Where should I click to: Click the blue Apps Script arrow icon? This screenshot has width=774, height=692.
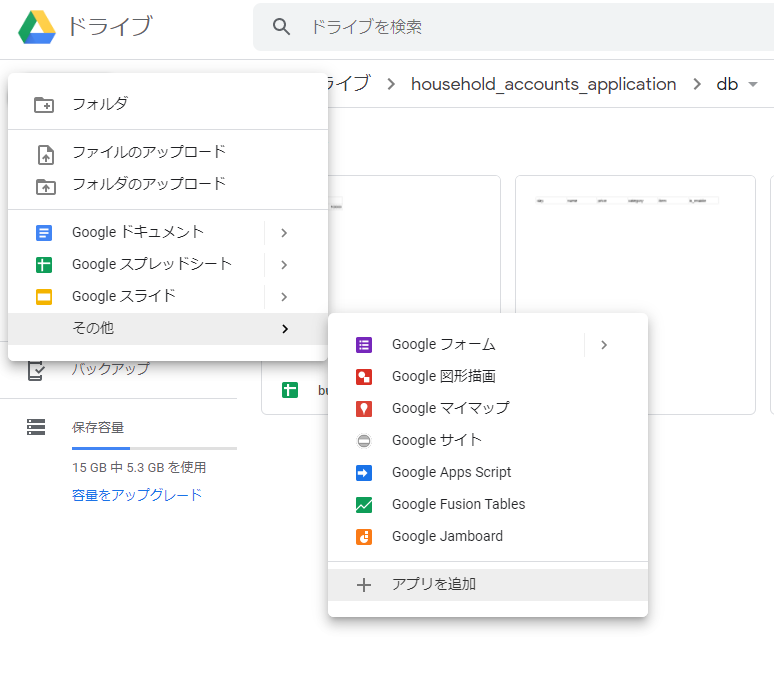coord(364,473)
